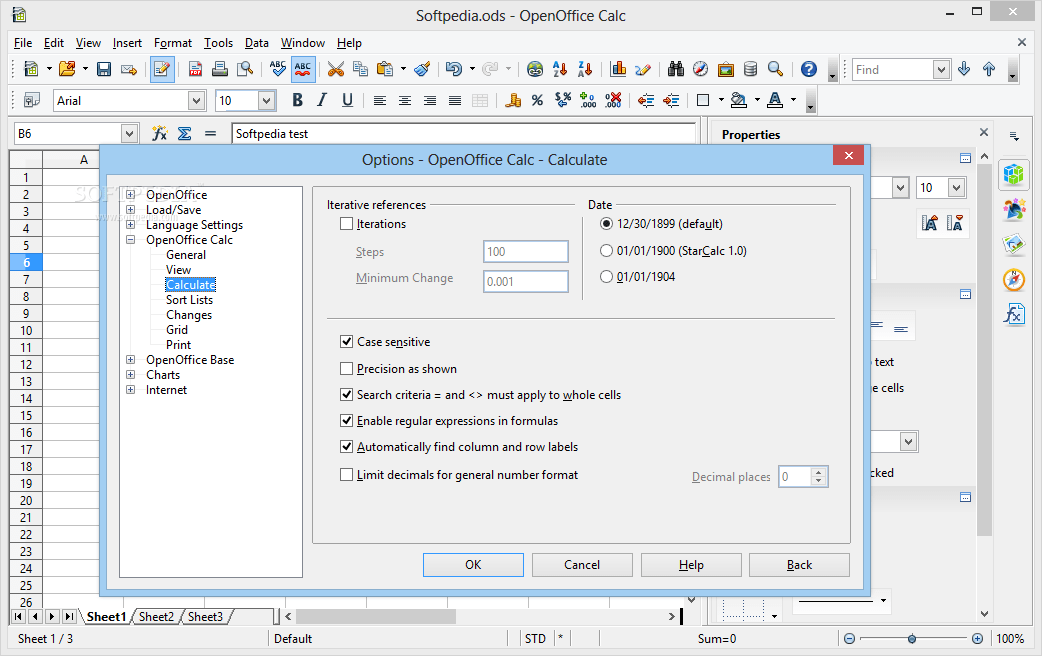
Task: Open the Name Box B6 dropdown
Action: (129, 134)
